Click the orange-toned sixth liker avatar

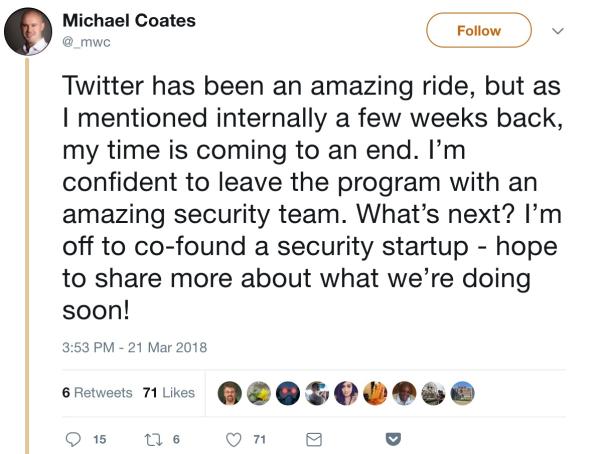(x=375, y=393)
